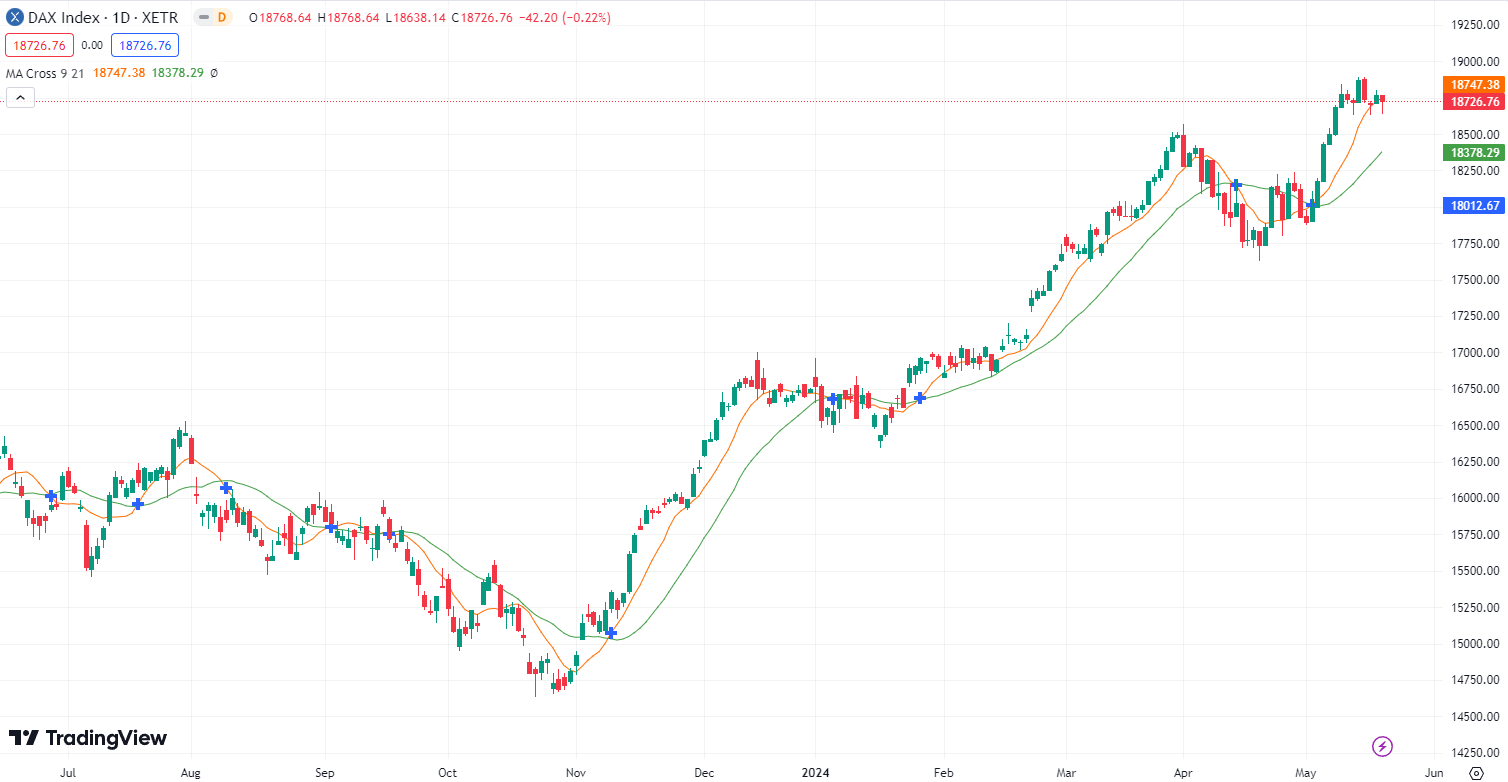Click the 17500.00 price scale label
The image size is (1508, 782).
pos(1475,280)
